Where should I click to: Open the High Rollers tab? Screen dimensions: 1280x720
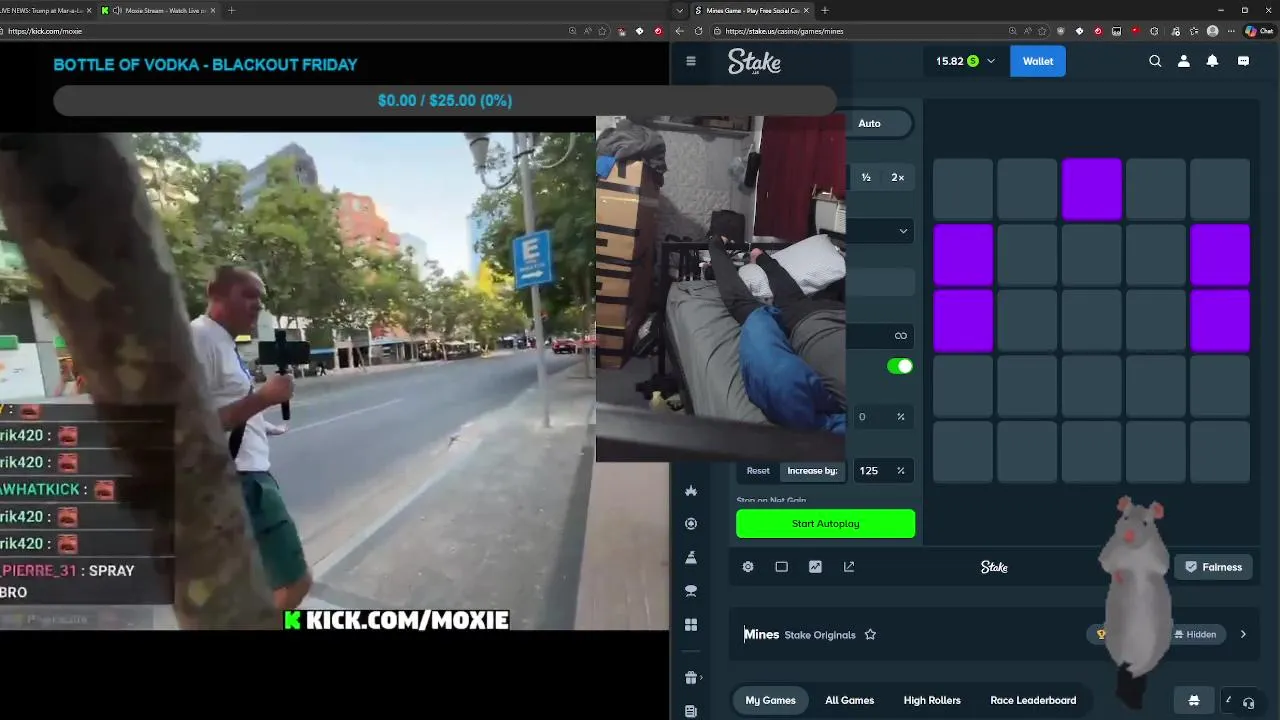[932, 700]
